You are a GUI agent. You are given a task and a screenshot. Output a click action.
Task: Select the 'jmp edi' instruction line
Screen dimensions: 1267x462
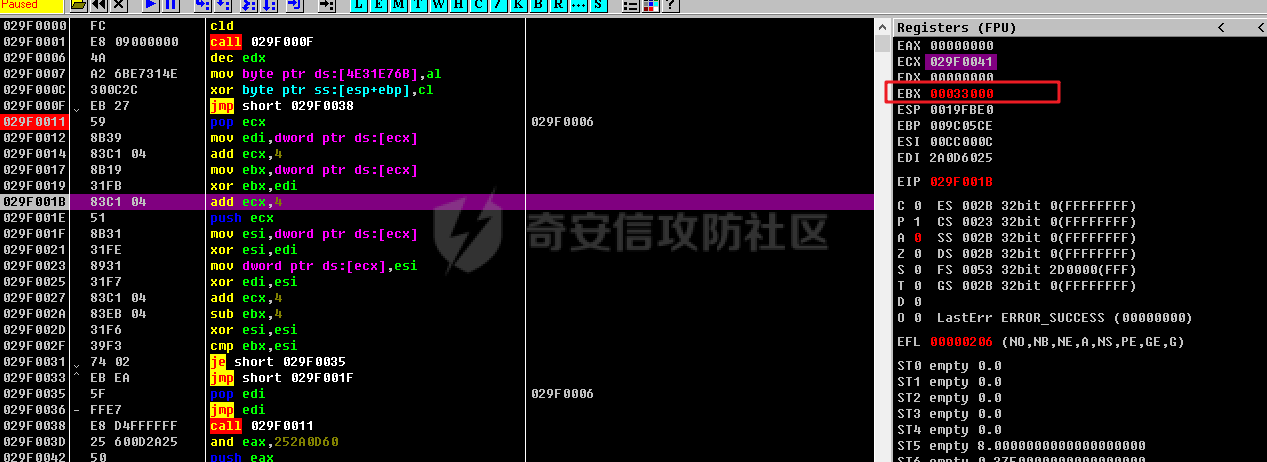coord(240,410)
